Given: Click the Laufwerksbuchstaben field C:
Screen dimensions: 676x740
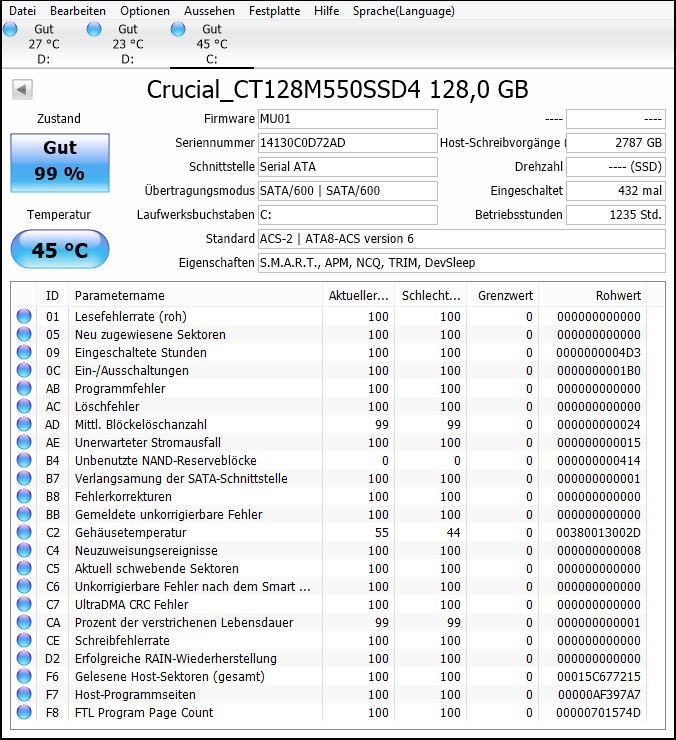Looking at the screenshot, I should [347, 215].
